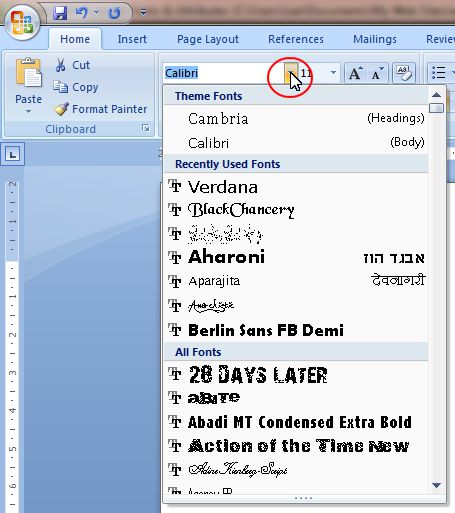Click the font list scroll up arrow

(x=436, y=95)
